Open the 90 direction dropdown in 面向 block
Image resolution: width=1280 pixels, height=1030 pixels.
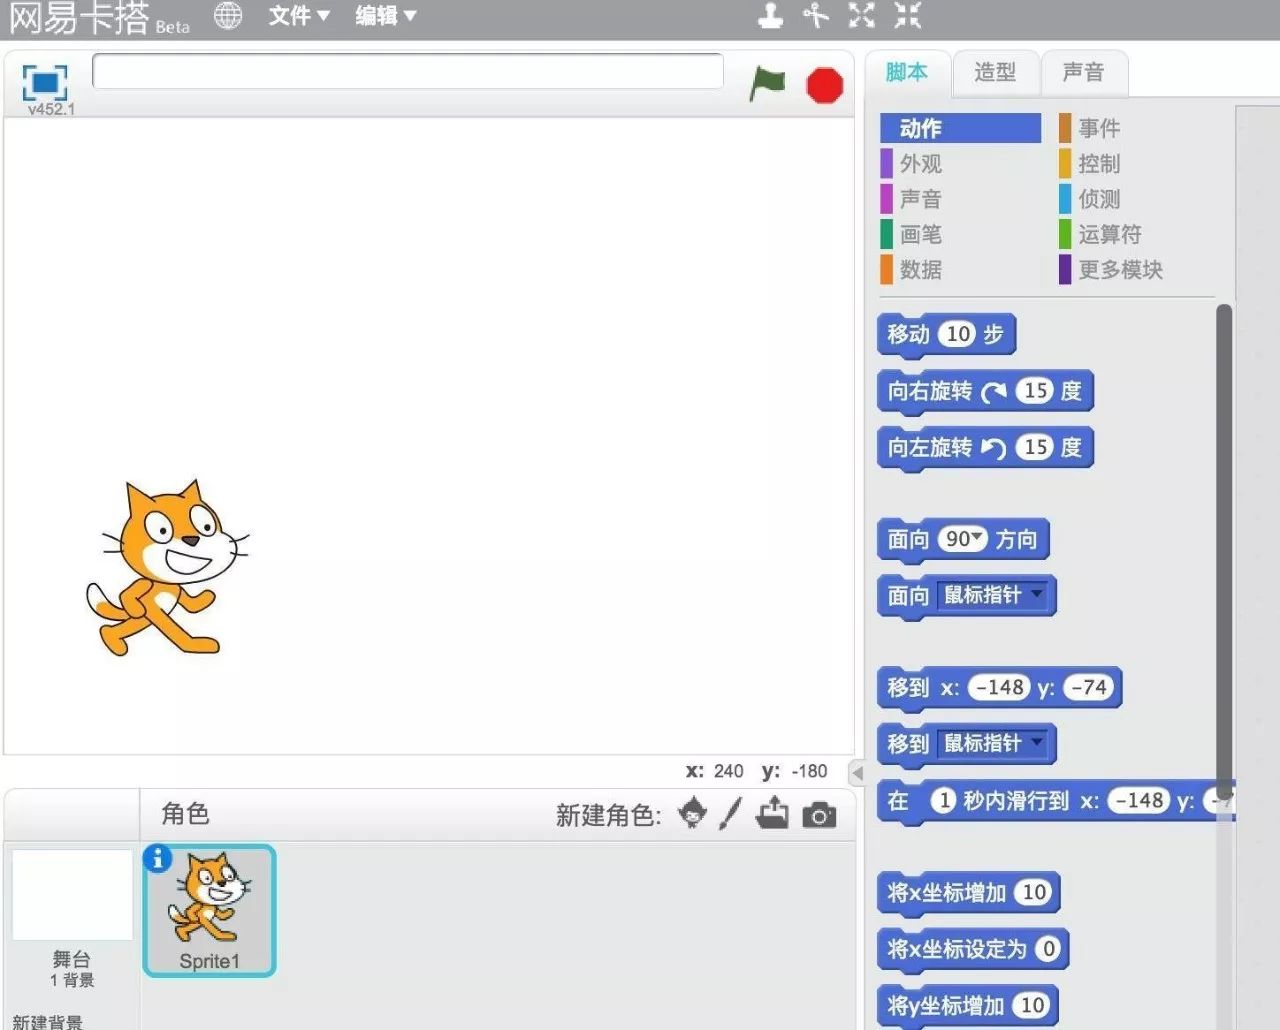point(978,539)
